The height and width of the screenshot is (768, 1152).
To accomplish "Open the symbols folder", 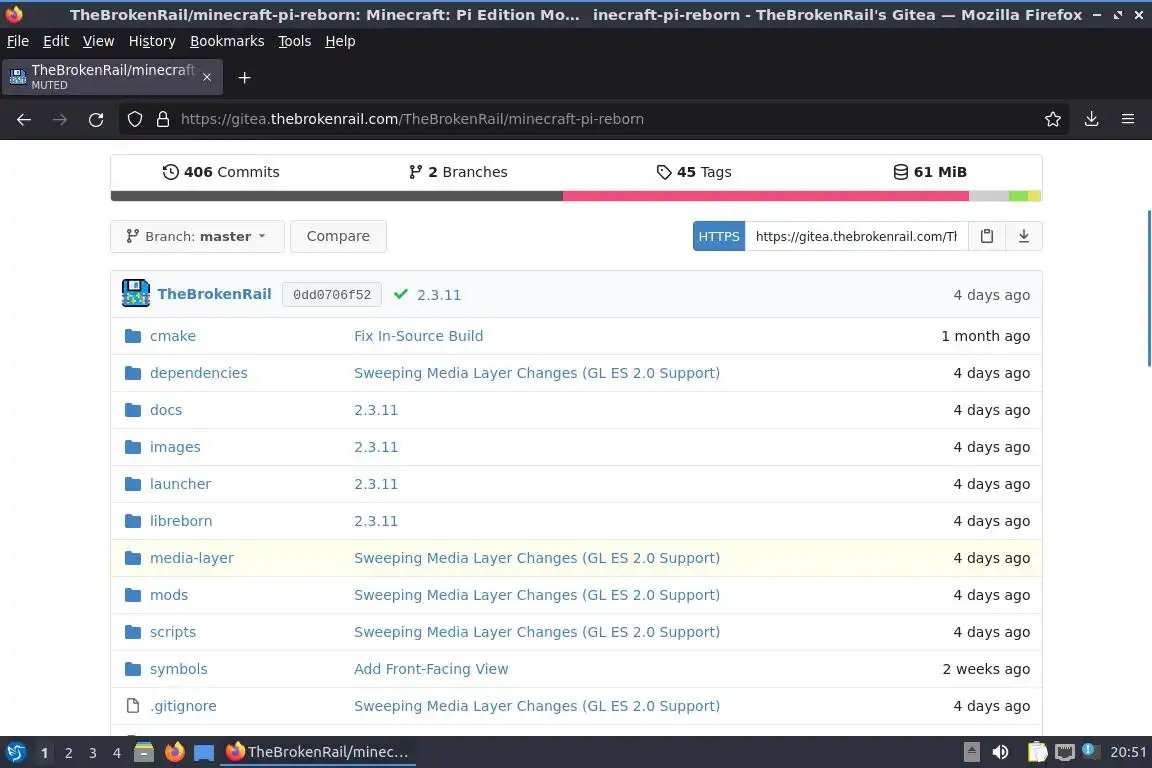I will [x=179, y=669].
